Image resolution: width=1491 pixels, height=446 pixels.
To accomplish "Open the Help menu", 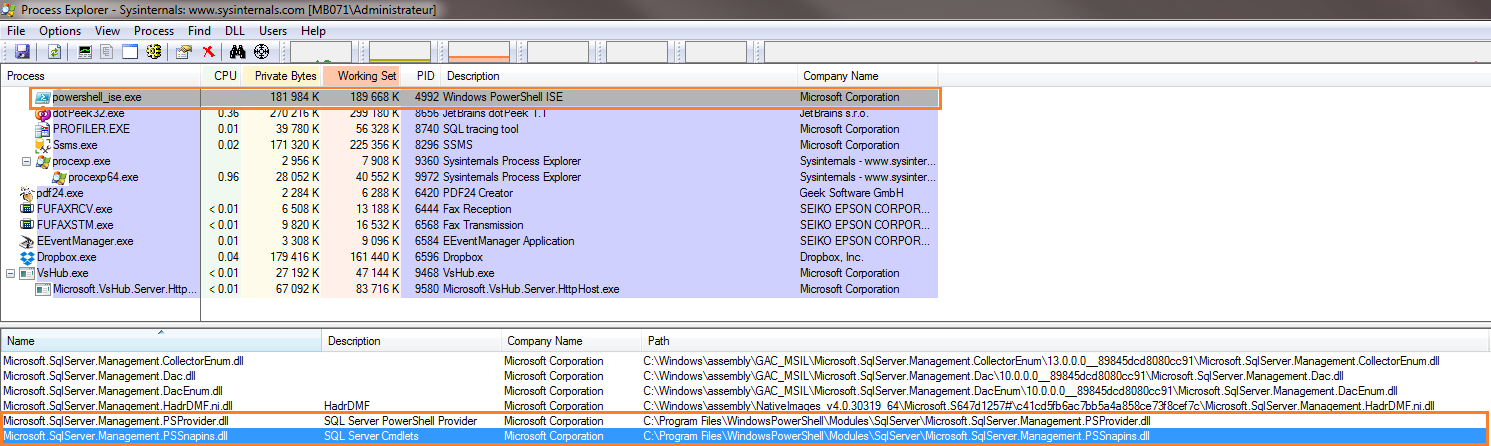I will click(313, 31).
